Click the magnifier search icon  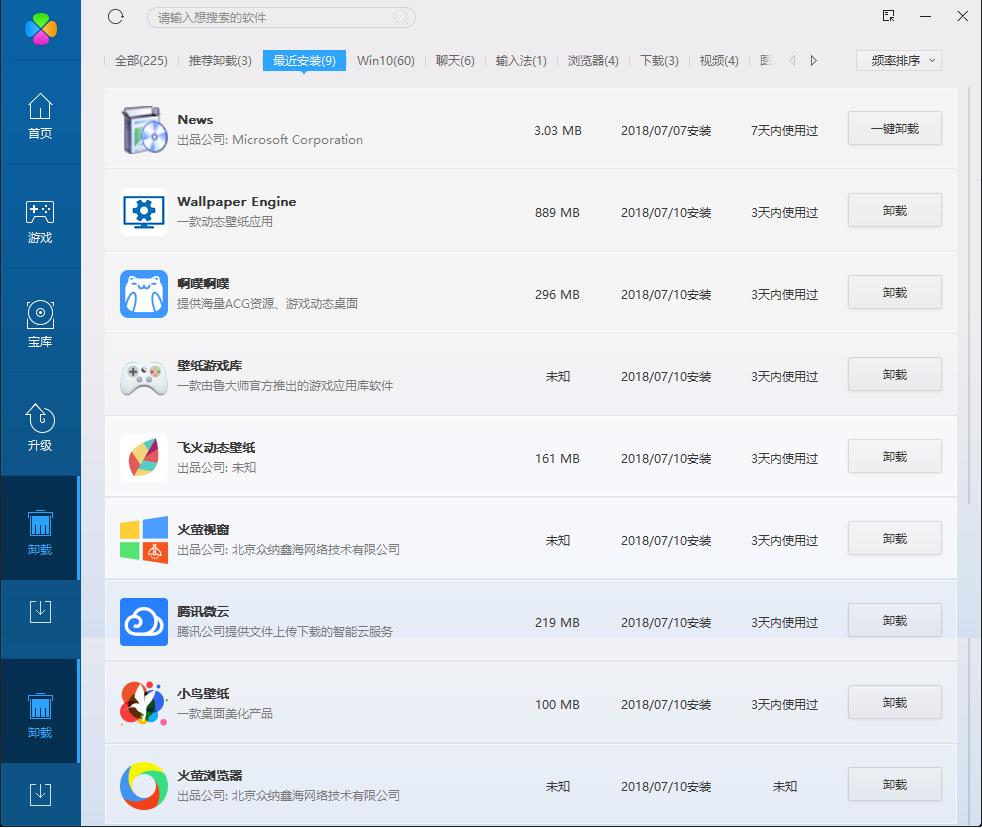[401, 18]
